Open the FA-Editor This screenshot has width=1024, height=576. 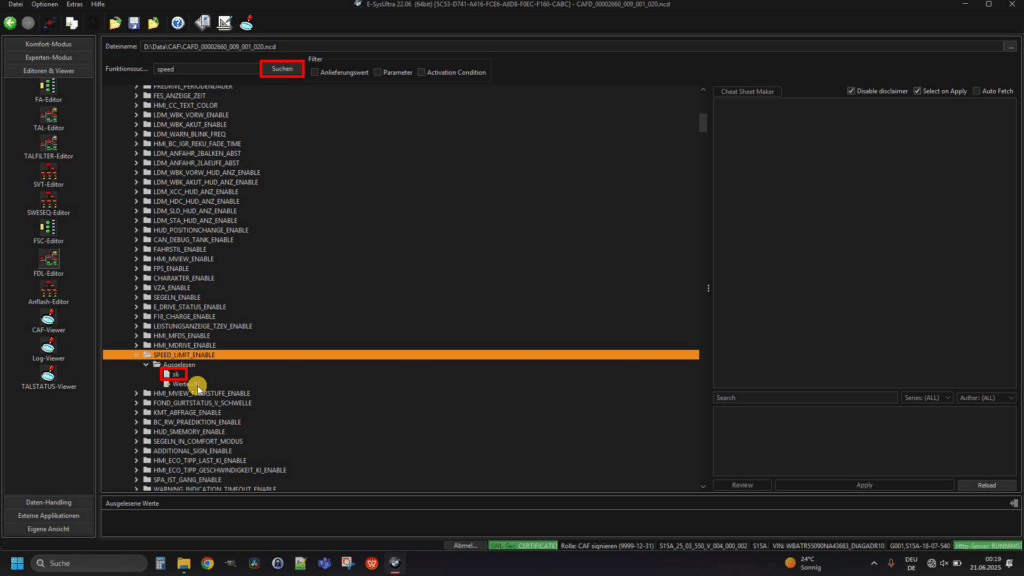click(x=48, y=91)
